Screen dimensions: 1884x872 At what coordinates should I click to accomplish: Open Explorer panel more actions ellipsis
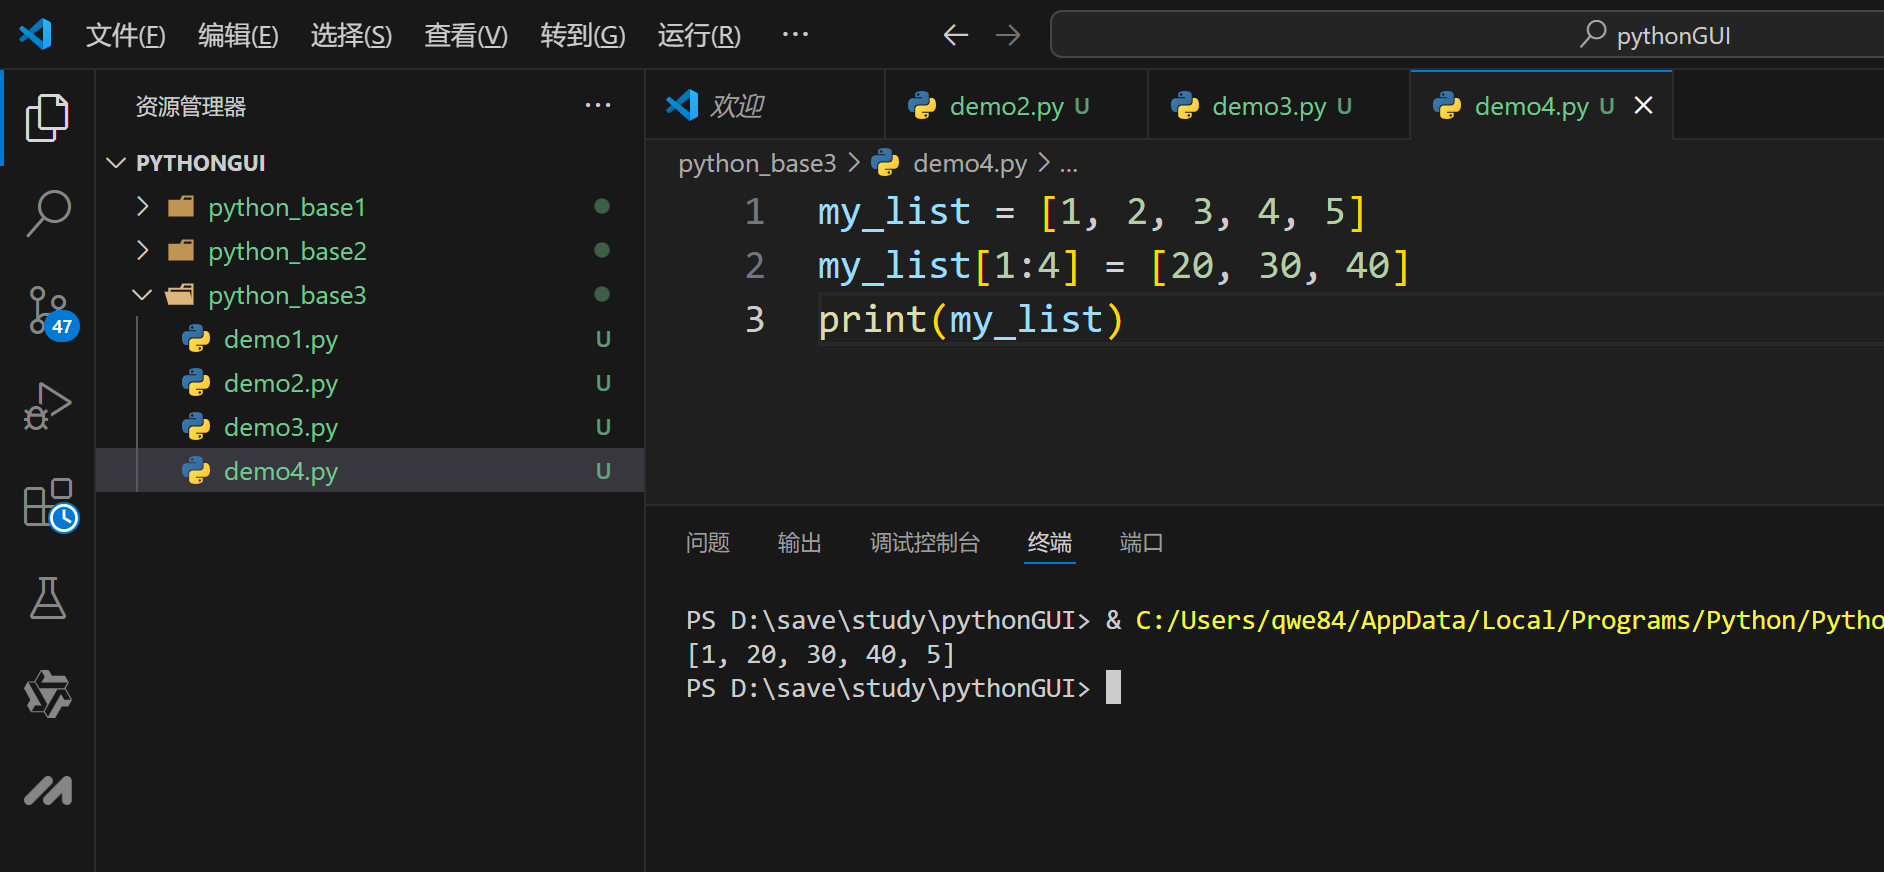pyautogui.click(x=598, y=105)
